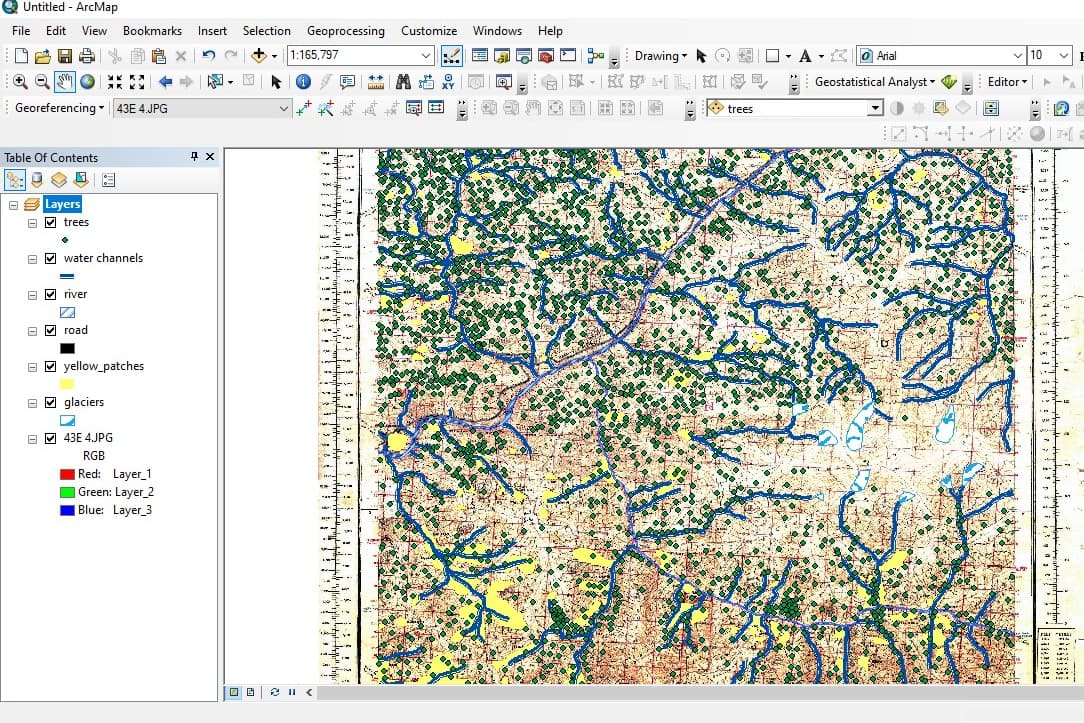The width and height of the screenshot is (1084, 723).
Task: Collapse the trees layer legend
Action: [32, 223]
